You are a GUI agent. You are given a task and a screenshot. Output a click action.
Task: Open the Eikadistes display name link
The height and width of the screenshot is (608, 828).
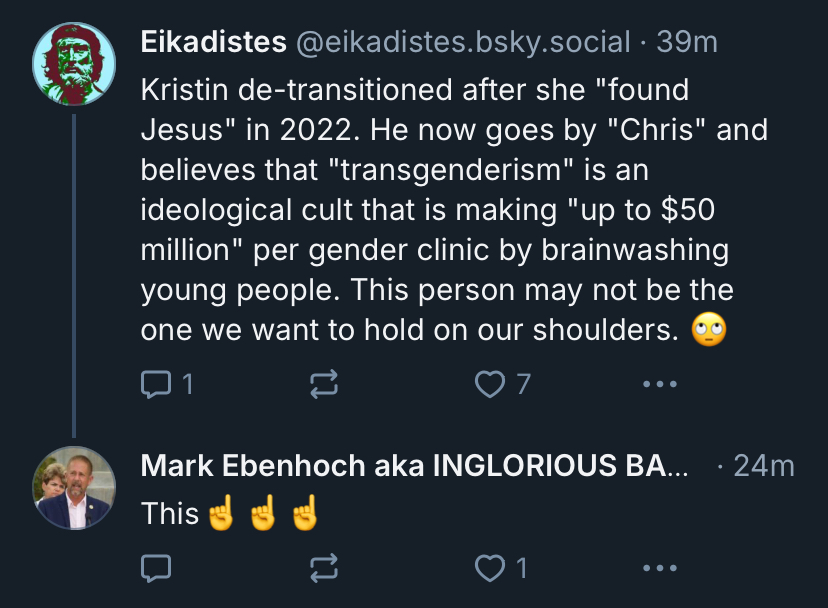pyautogui.click(x=213, y=42)
